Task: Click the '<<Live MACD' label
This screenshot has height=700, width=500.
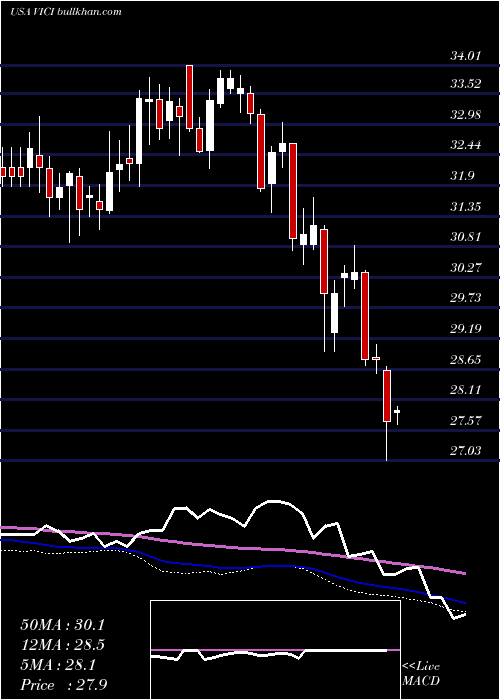Action: [x=421, y=674]
